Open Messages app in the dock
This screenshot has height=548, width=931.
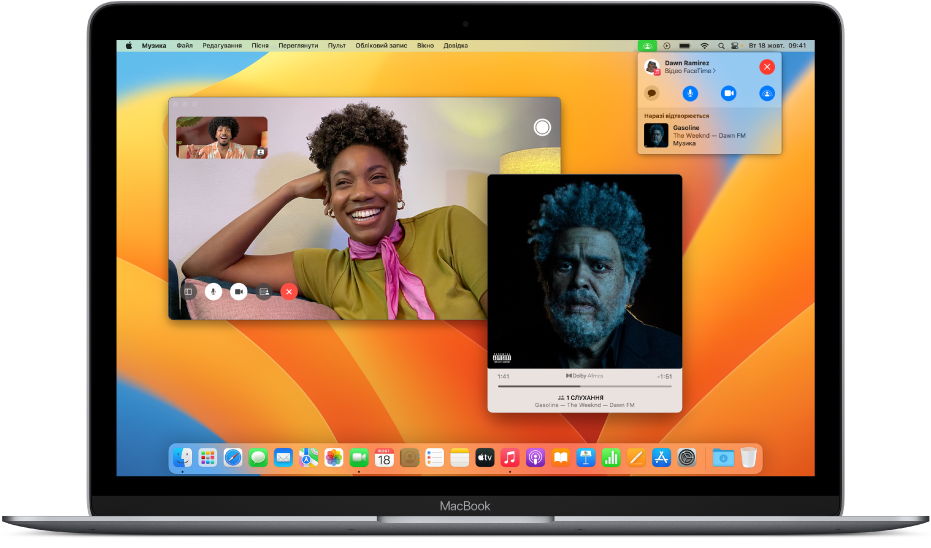click(x=258, y=458)
